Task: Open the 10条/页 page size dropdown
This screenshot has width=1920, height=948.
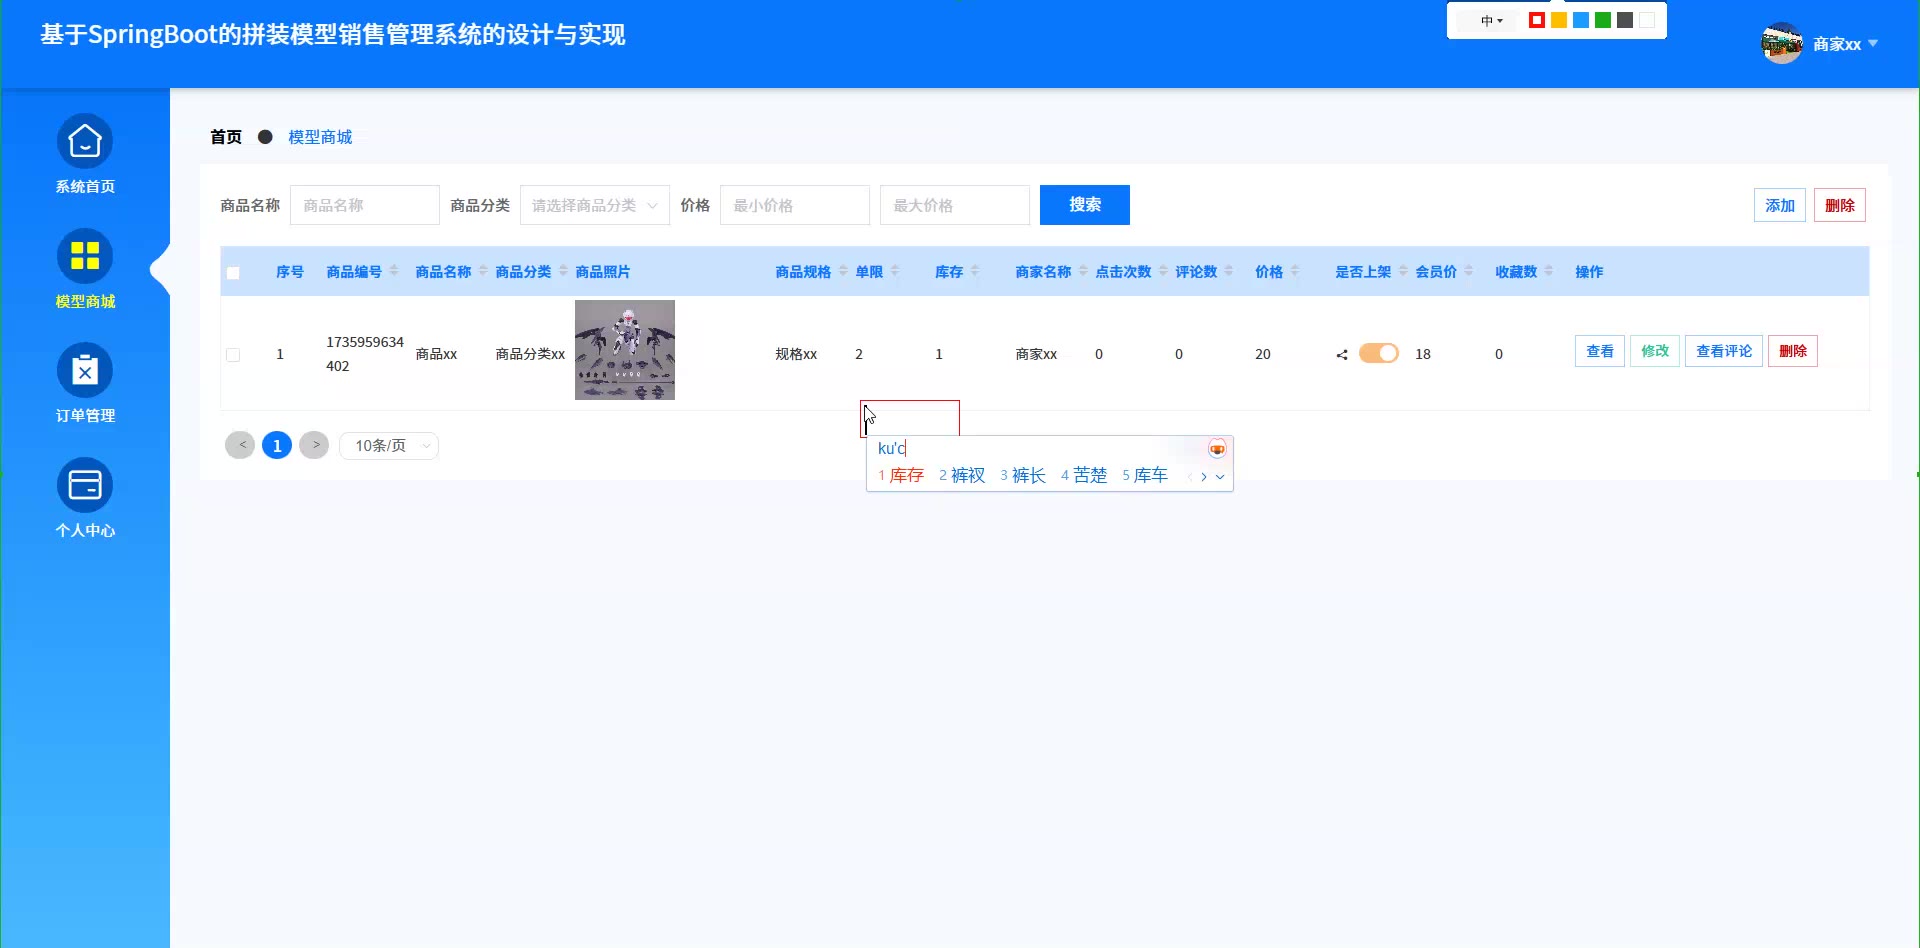Action: point(389,446)
